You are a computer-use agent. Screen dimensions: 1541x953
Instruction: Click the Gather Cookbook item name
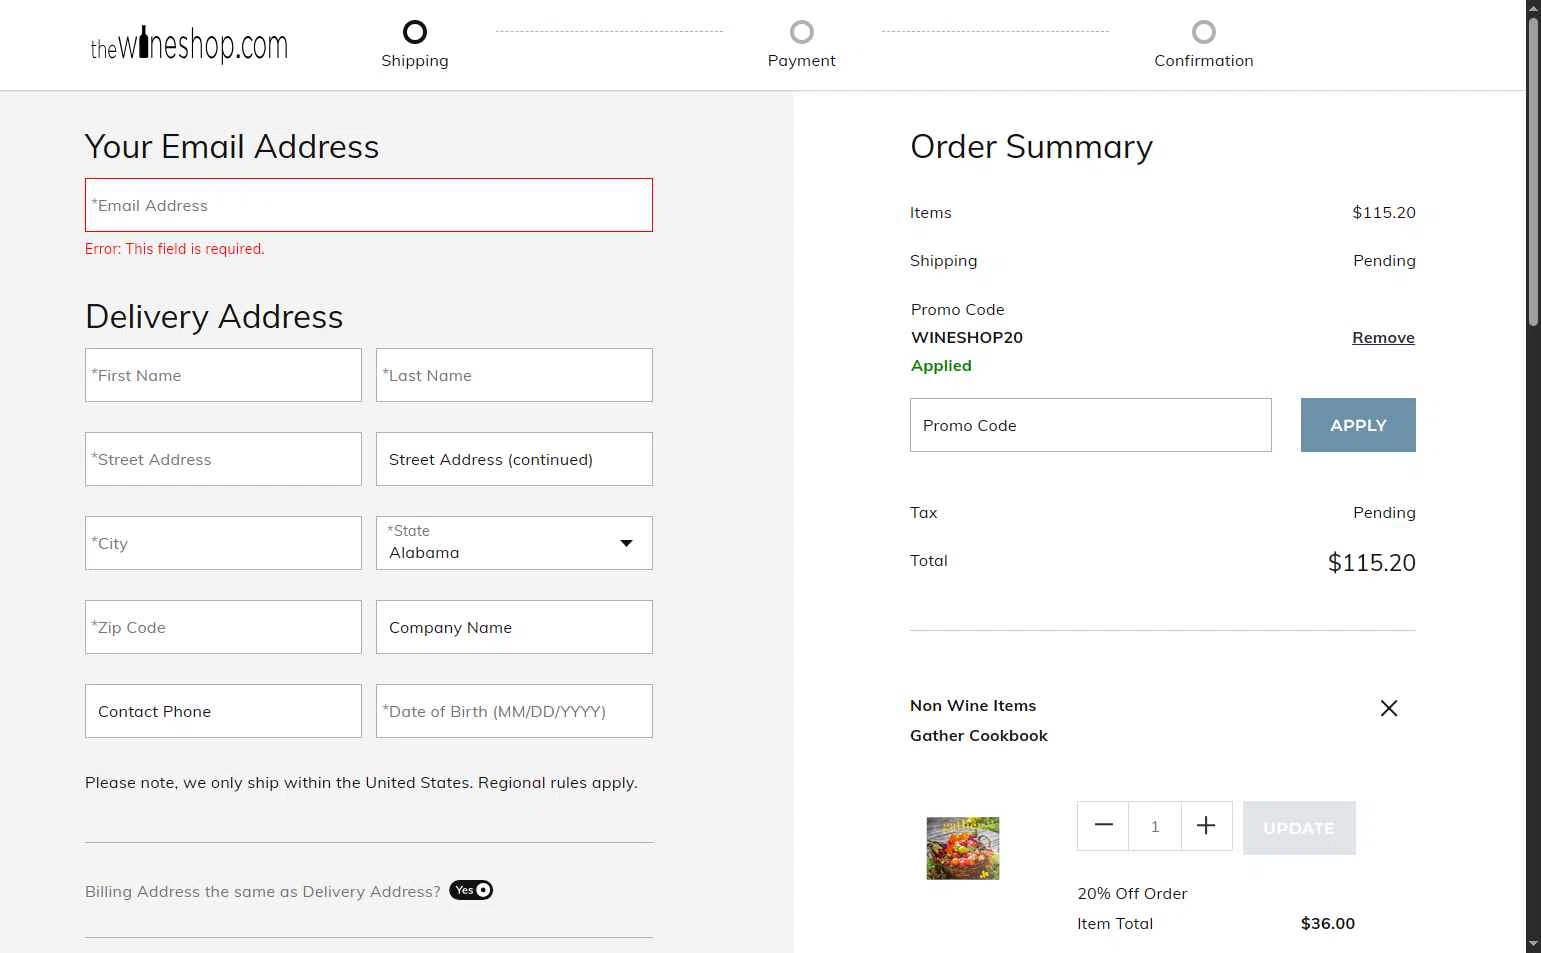979,735
